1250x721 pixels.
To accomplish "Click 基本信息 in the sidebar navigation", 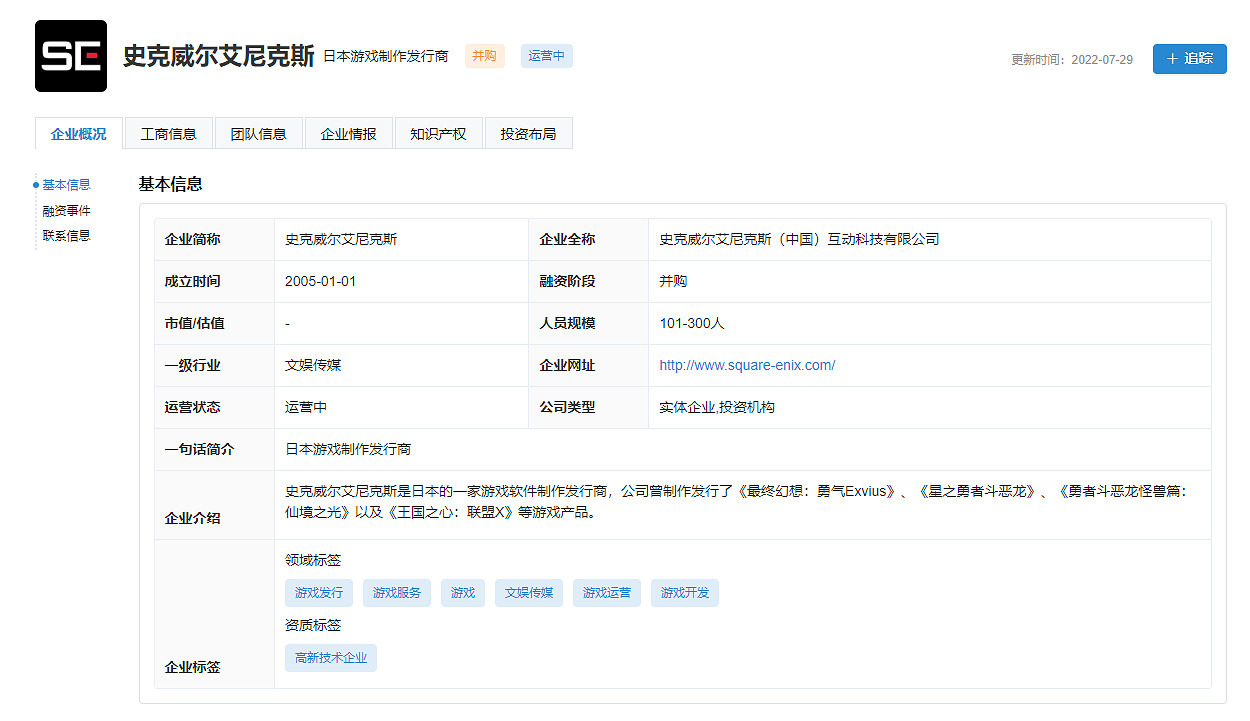I will [67, 184].
